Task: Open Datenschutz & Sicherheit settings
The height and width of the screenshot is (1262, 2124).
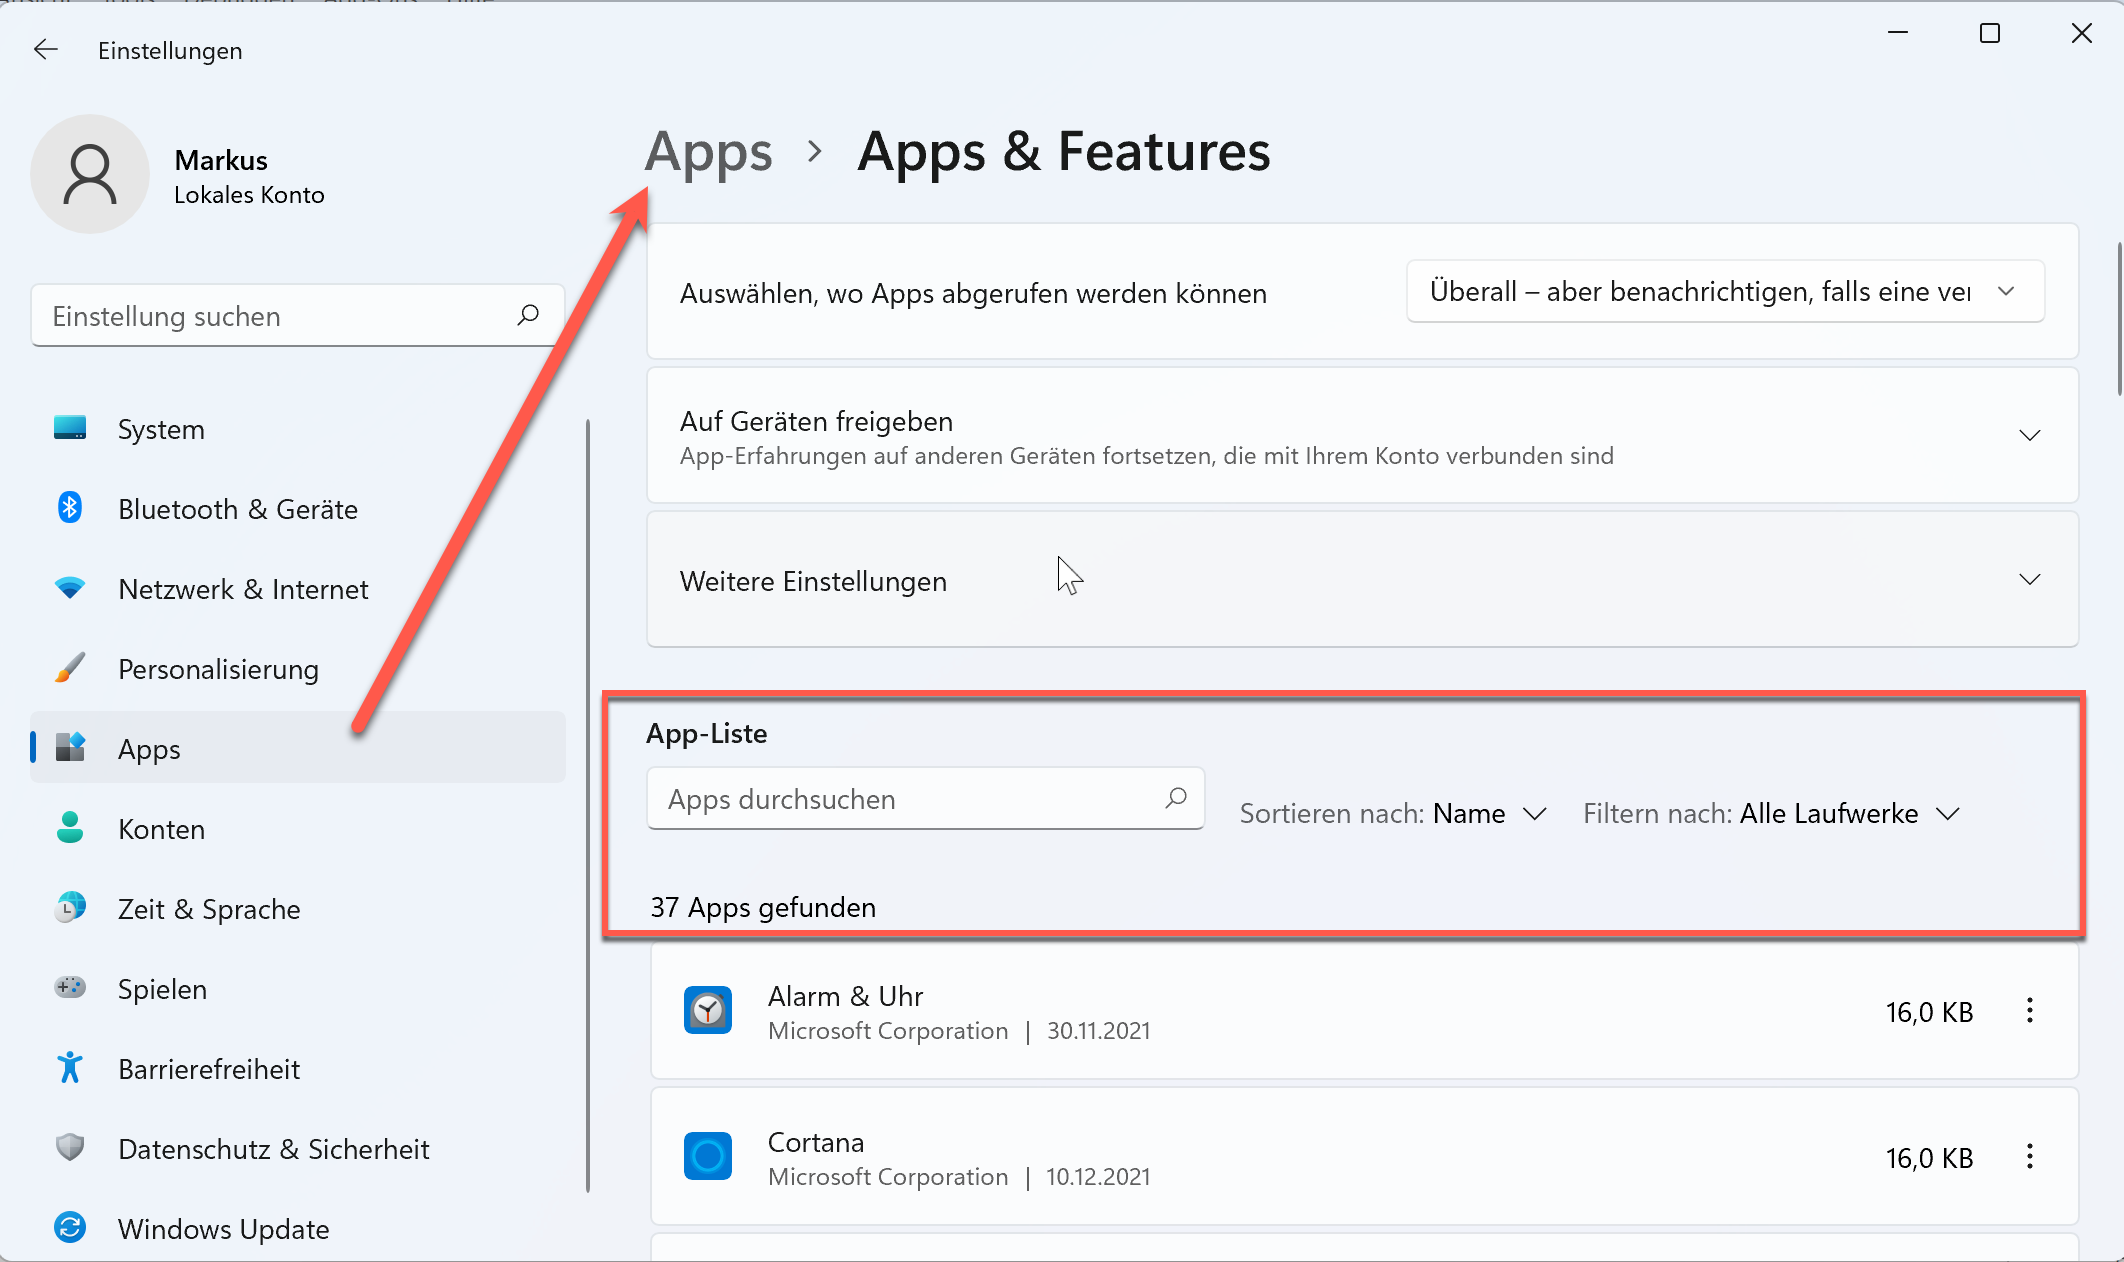Action: pos(298,1148)
